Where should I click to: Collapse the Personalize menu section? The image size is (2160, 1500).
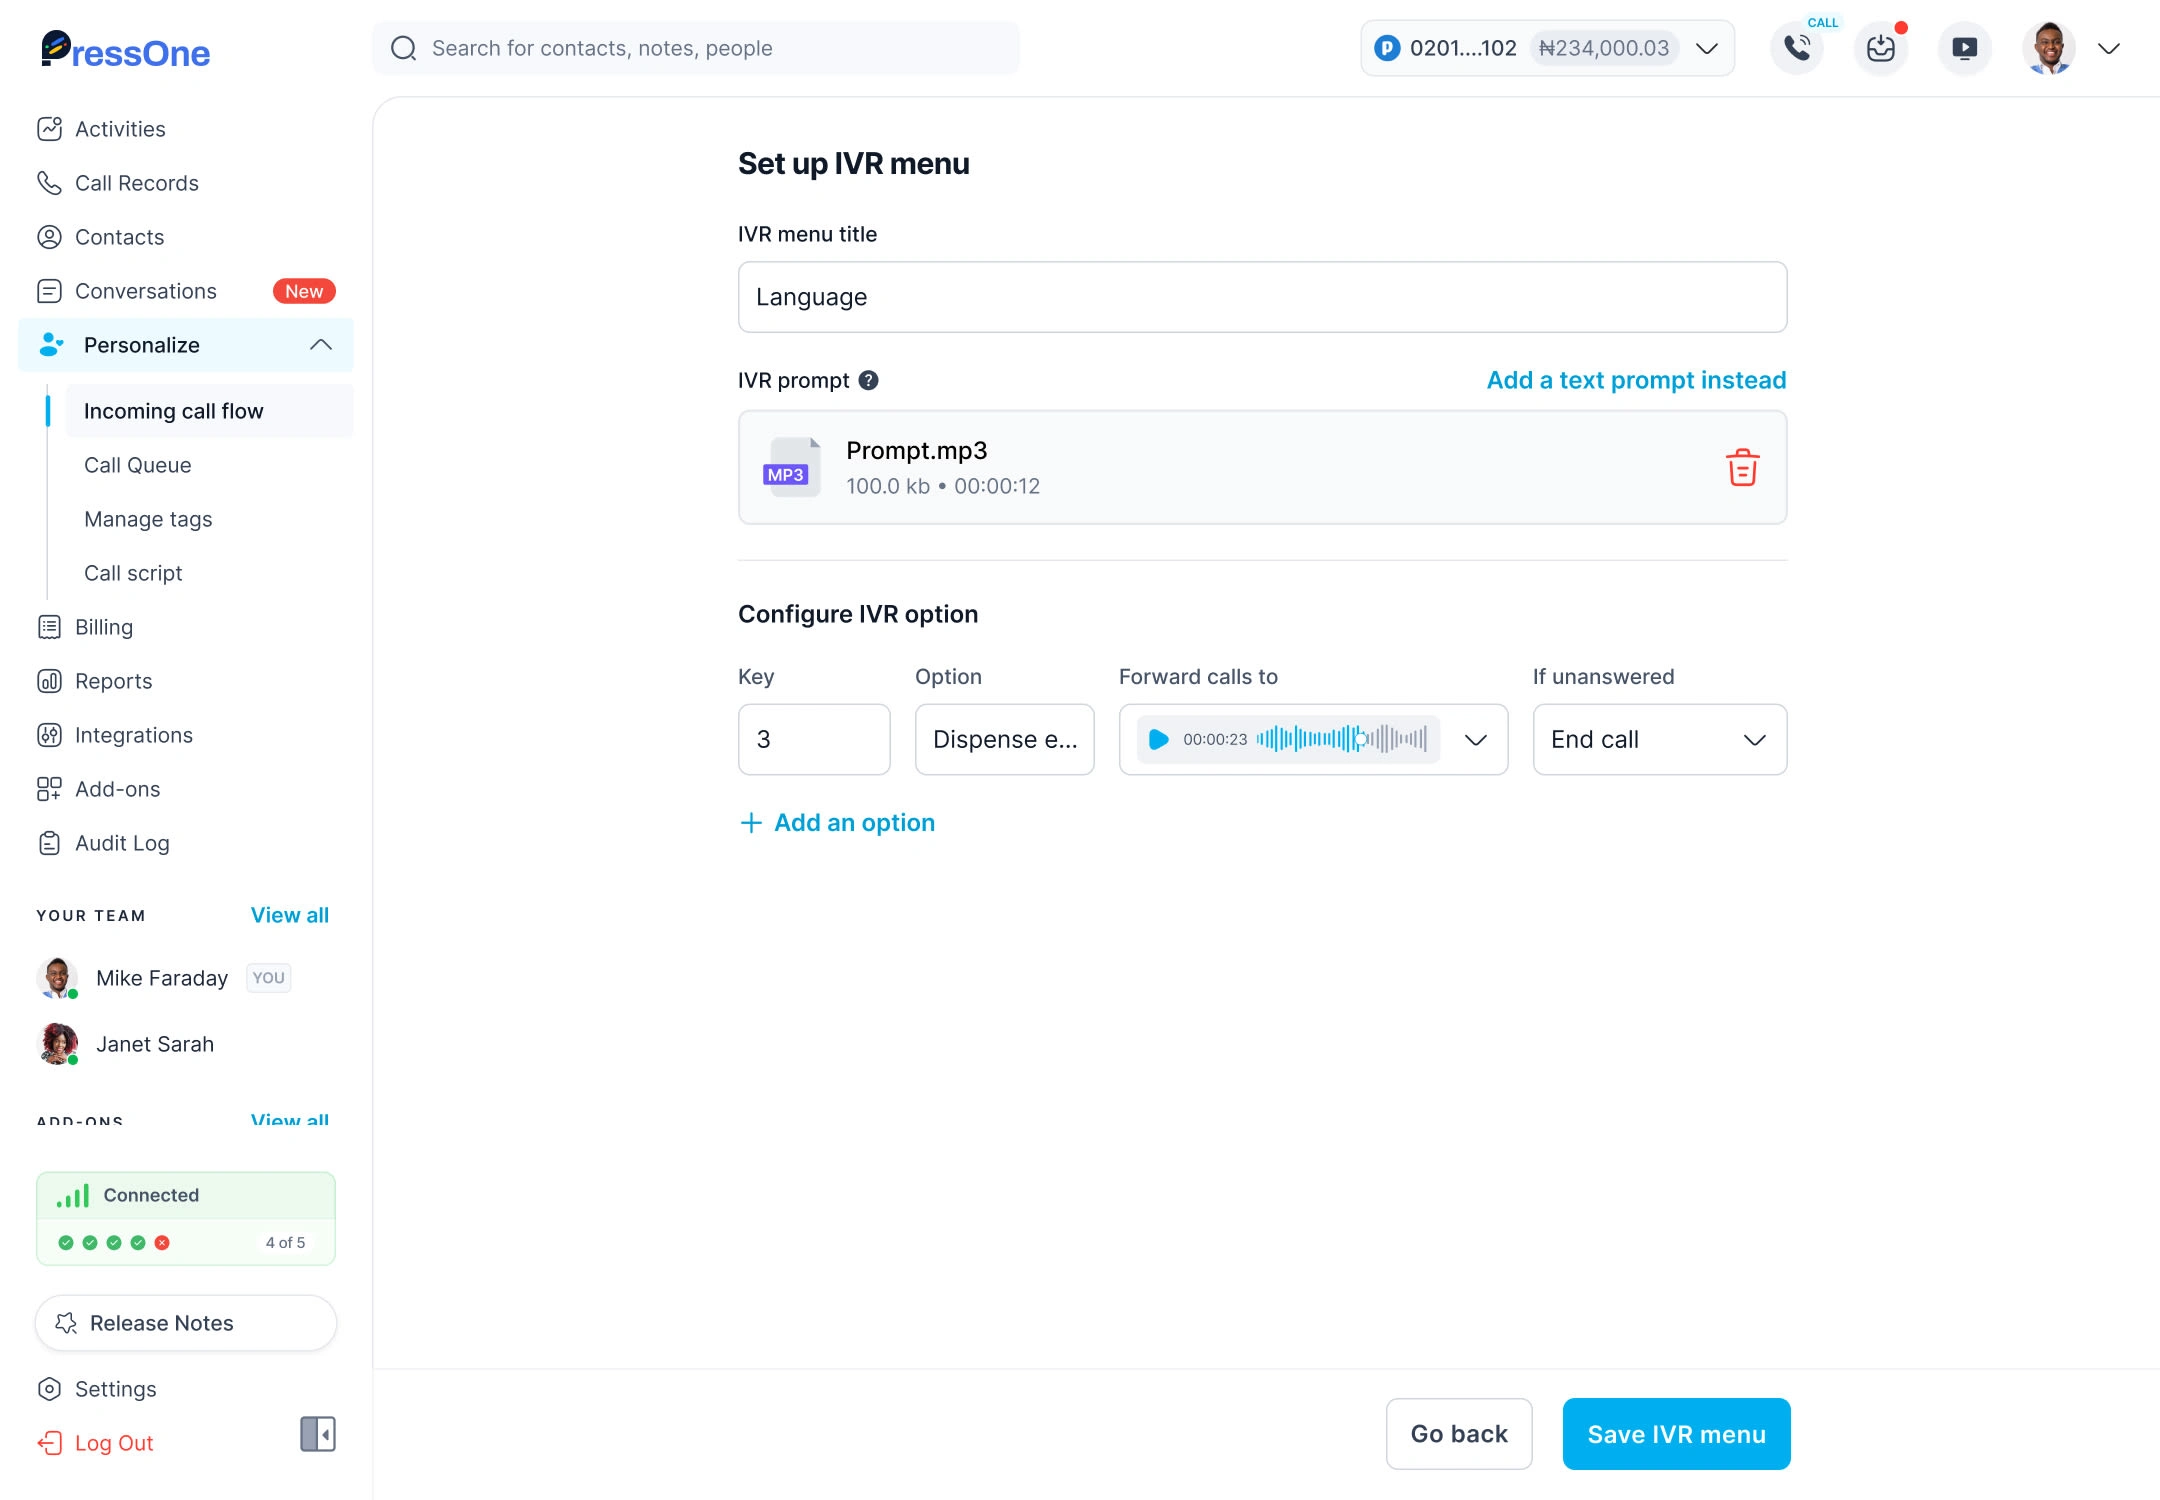coord(320,345)
